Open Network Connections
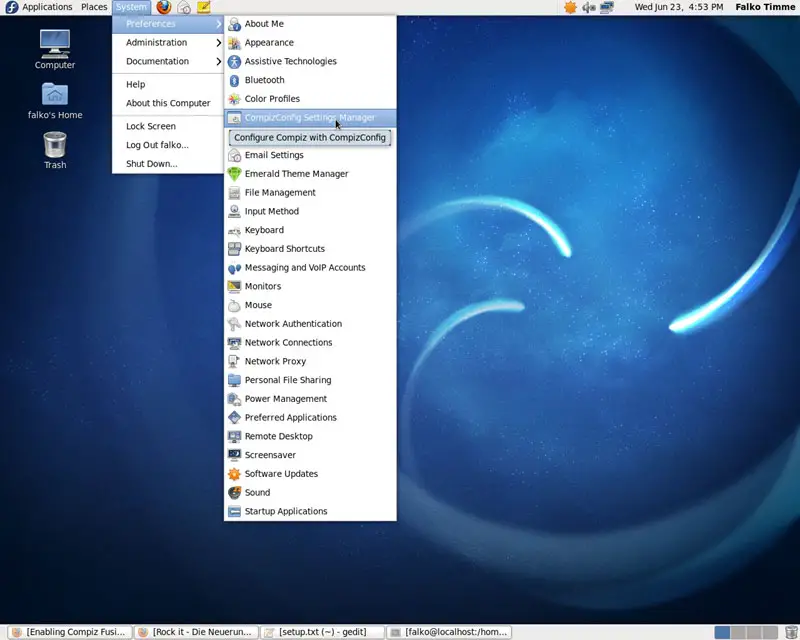 [x=310, y=342]
